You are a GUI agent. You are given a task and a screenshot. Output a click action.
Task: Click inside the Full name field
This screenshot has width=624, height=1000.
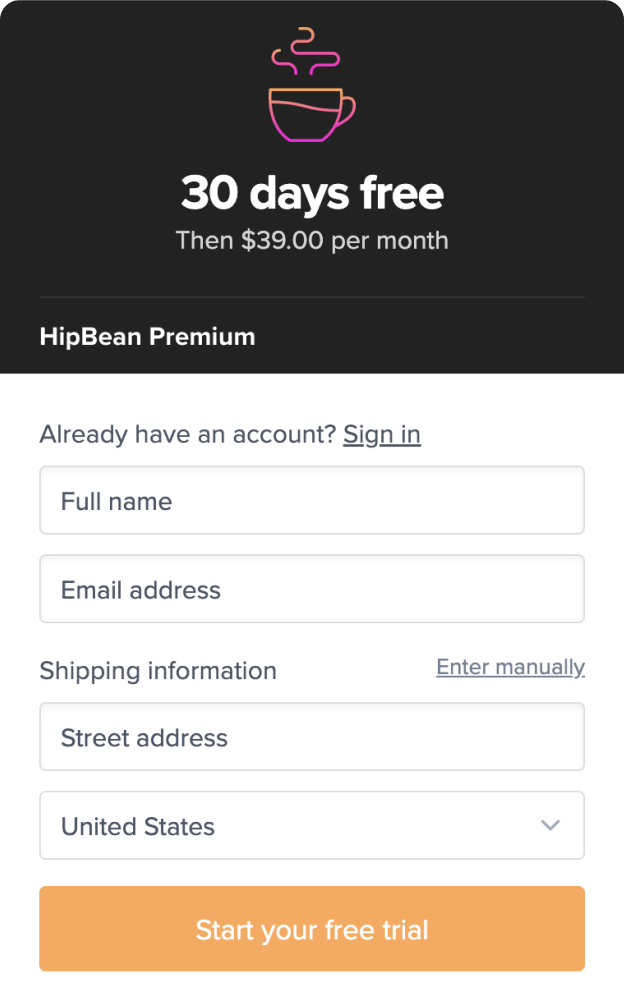point(311,500)
